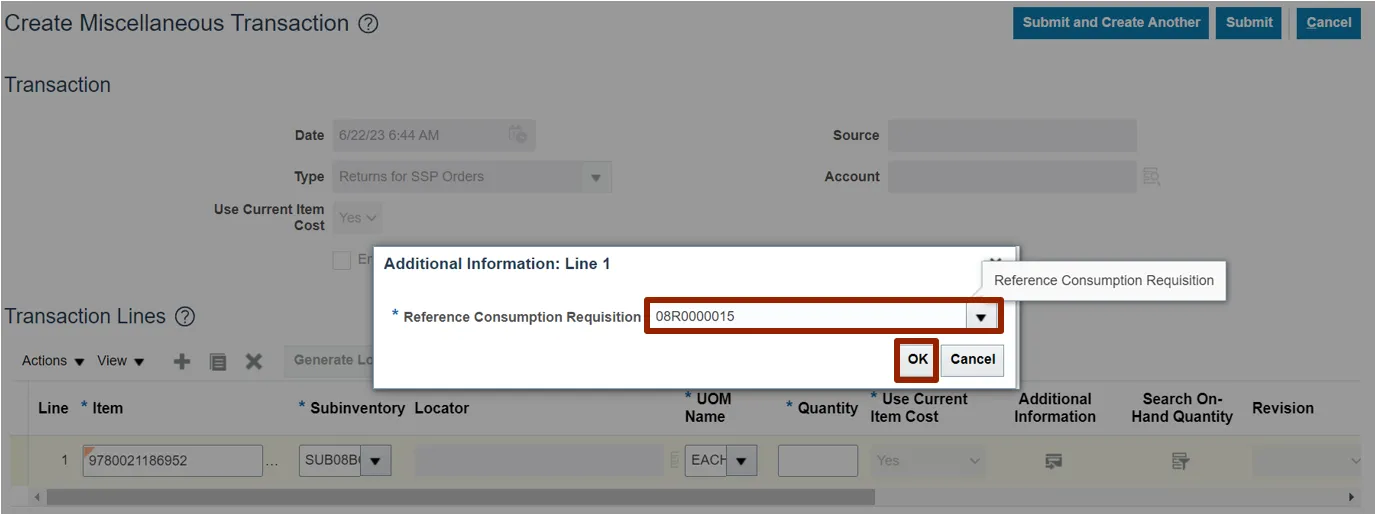Open the Date calendar picker icon
This screenshot has width=1375, height=514.
[517, 135]
